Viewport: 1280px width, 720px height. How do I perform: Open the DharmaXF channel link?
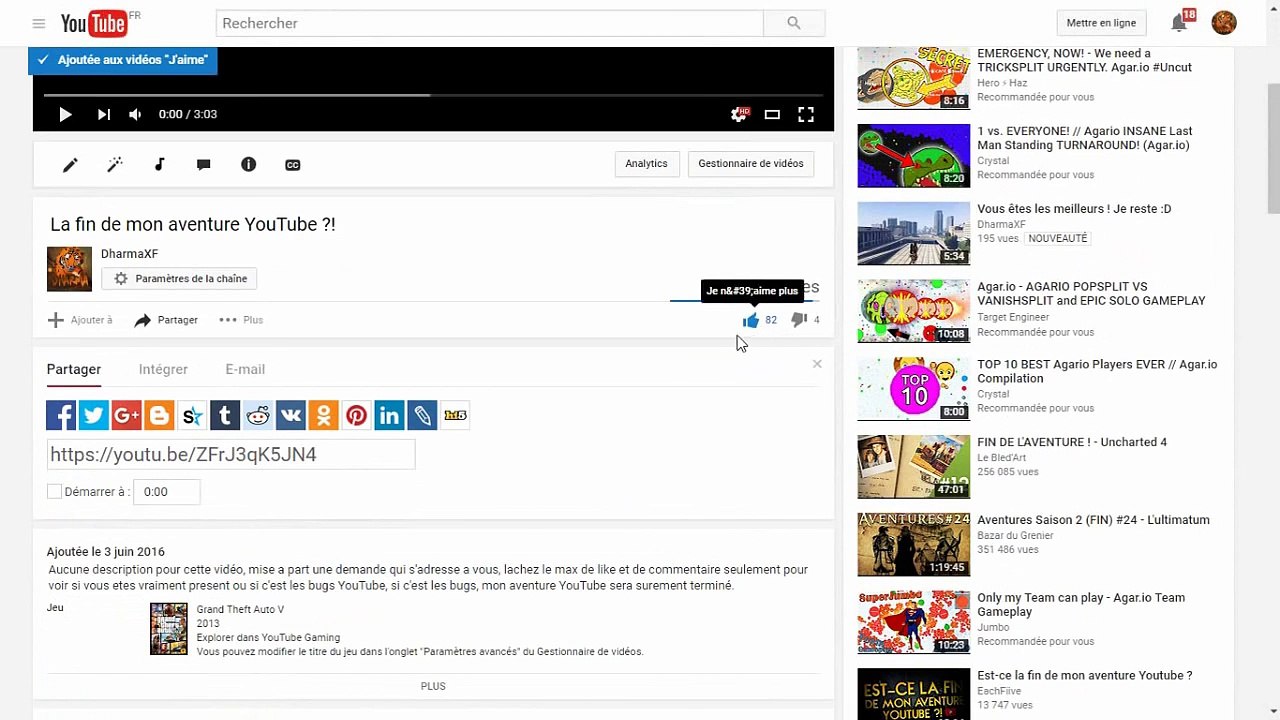[x=129, y=254]
